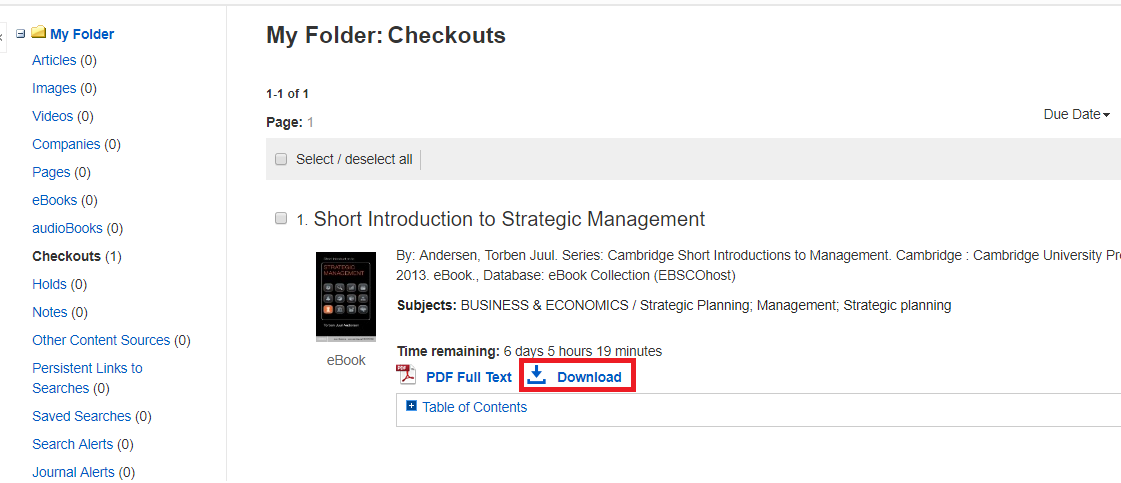
Task: Open Persistent Links to Searches
Action: [87, 378]
